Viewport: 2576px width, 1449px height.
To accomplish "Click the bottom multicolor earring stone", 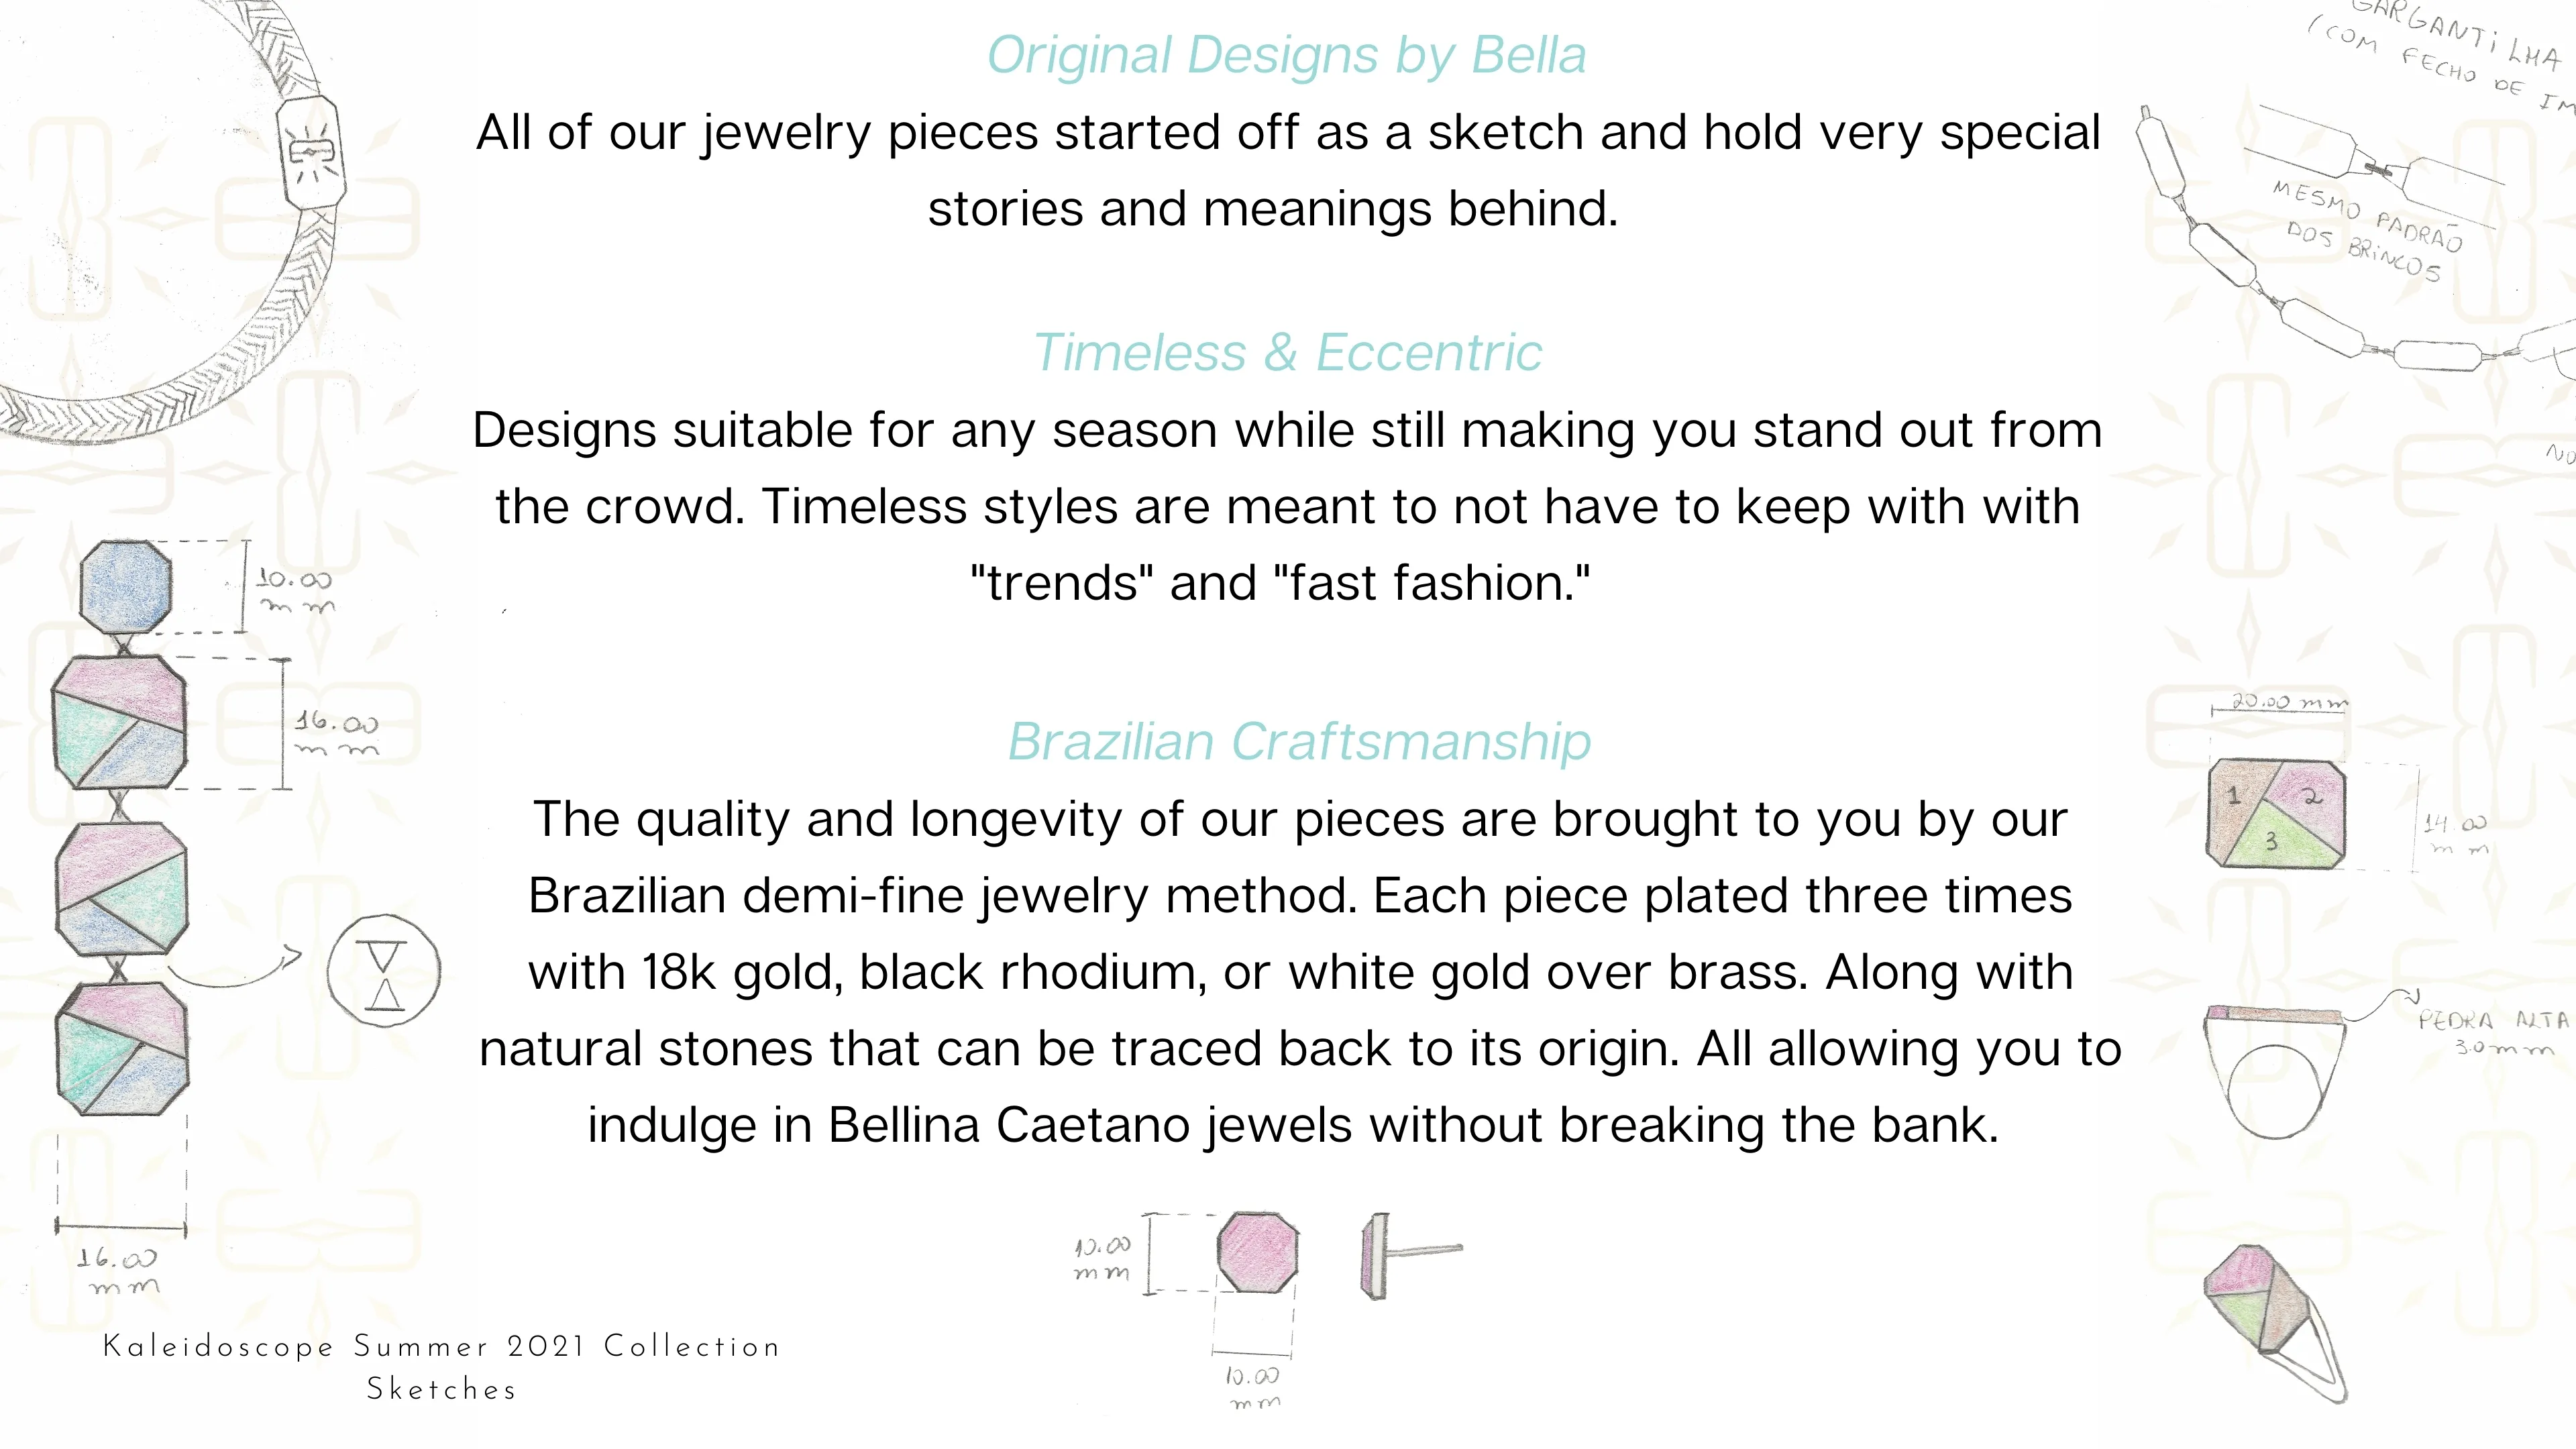I will click(x=122, y=1049).
